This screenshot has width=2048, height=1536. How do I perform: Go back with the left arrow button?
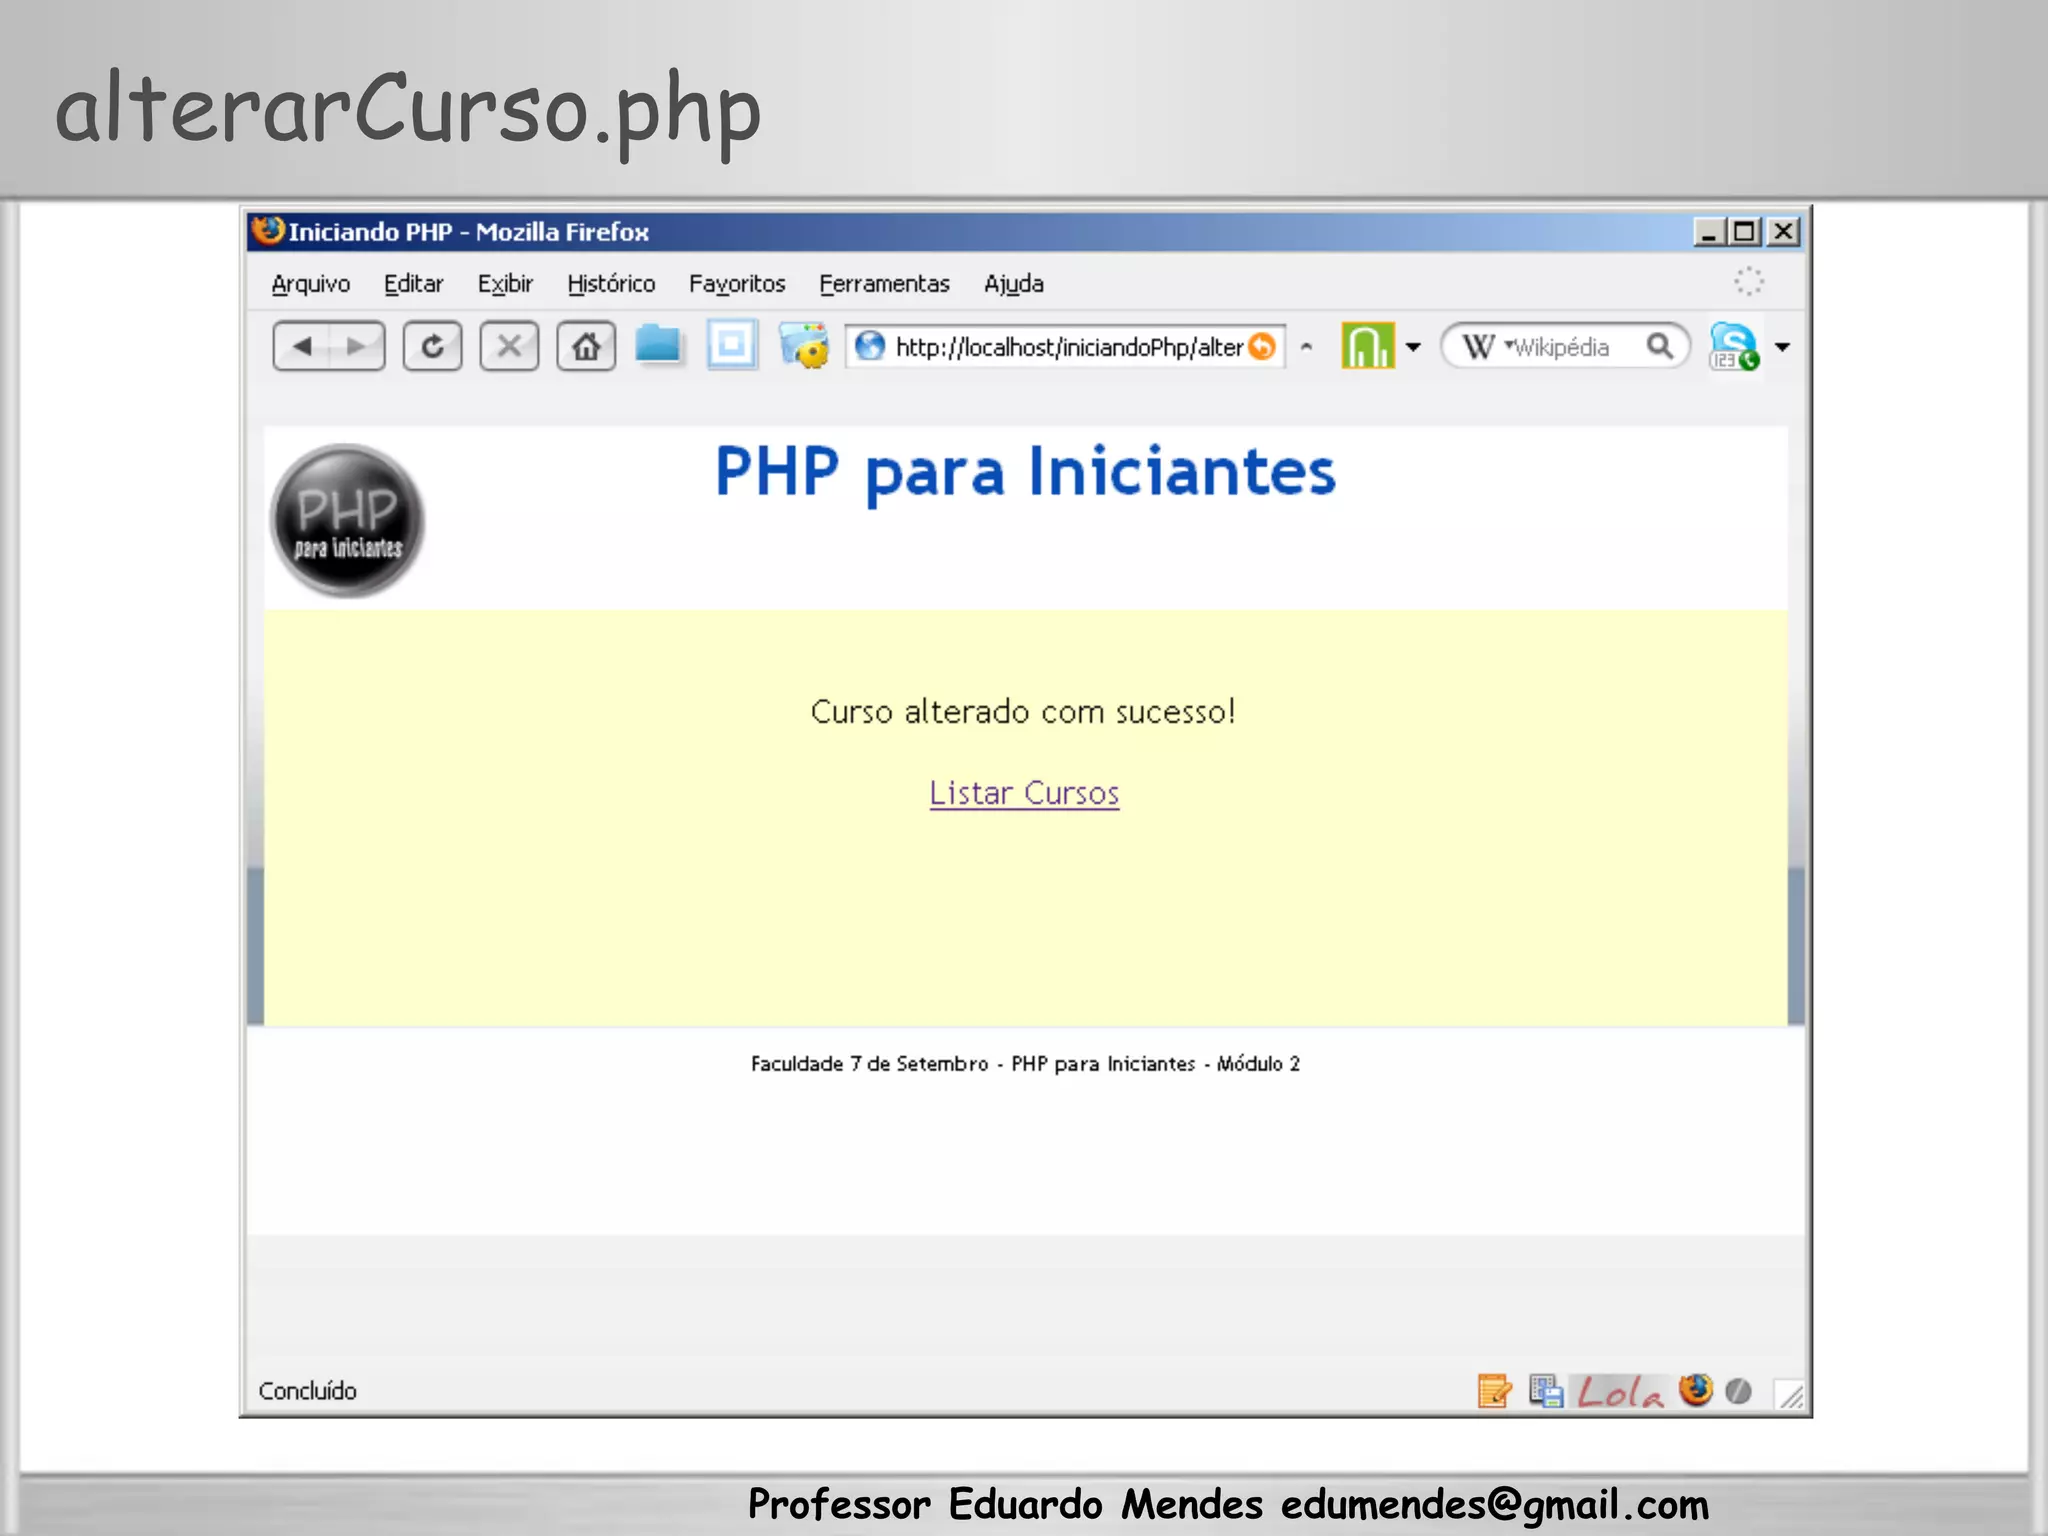[x=302, y=347]
